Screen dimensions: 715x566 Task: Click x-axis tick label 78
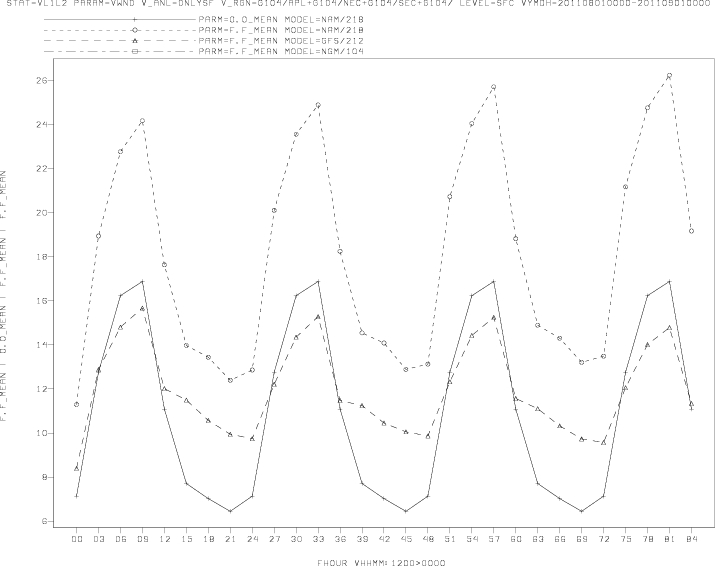648,539
